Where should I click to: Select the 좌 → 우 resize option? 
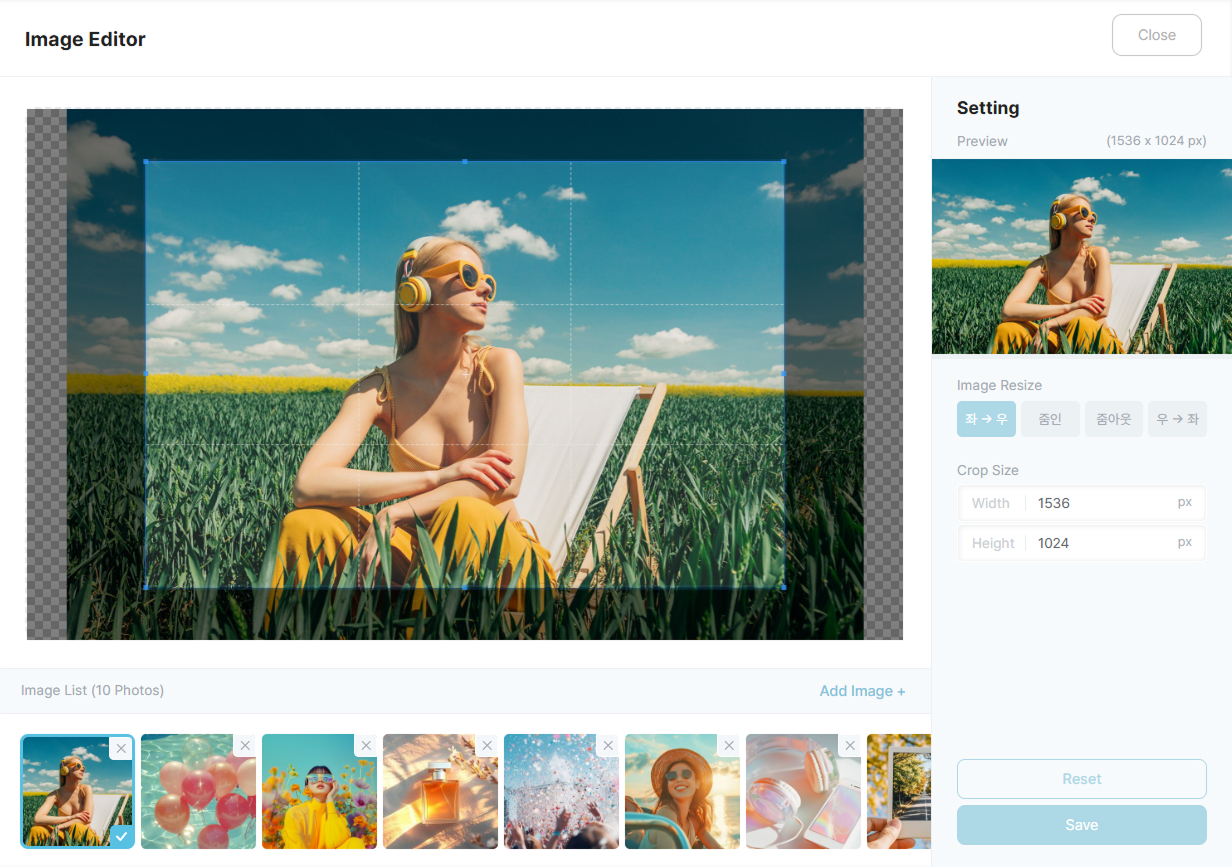click(x=986, y=419)
